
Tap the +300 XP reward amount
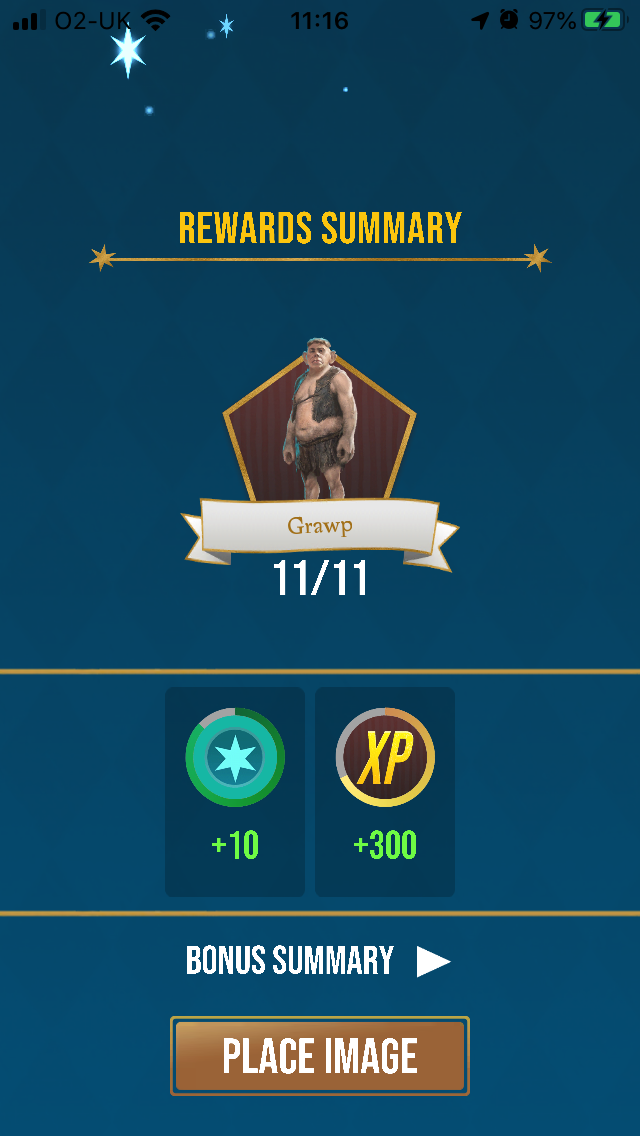coord(385,845)
